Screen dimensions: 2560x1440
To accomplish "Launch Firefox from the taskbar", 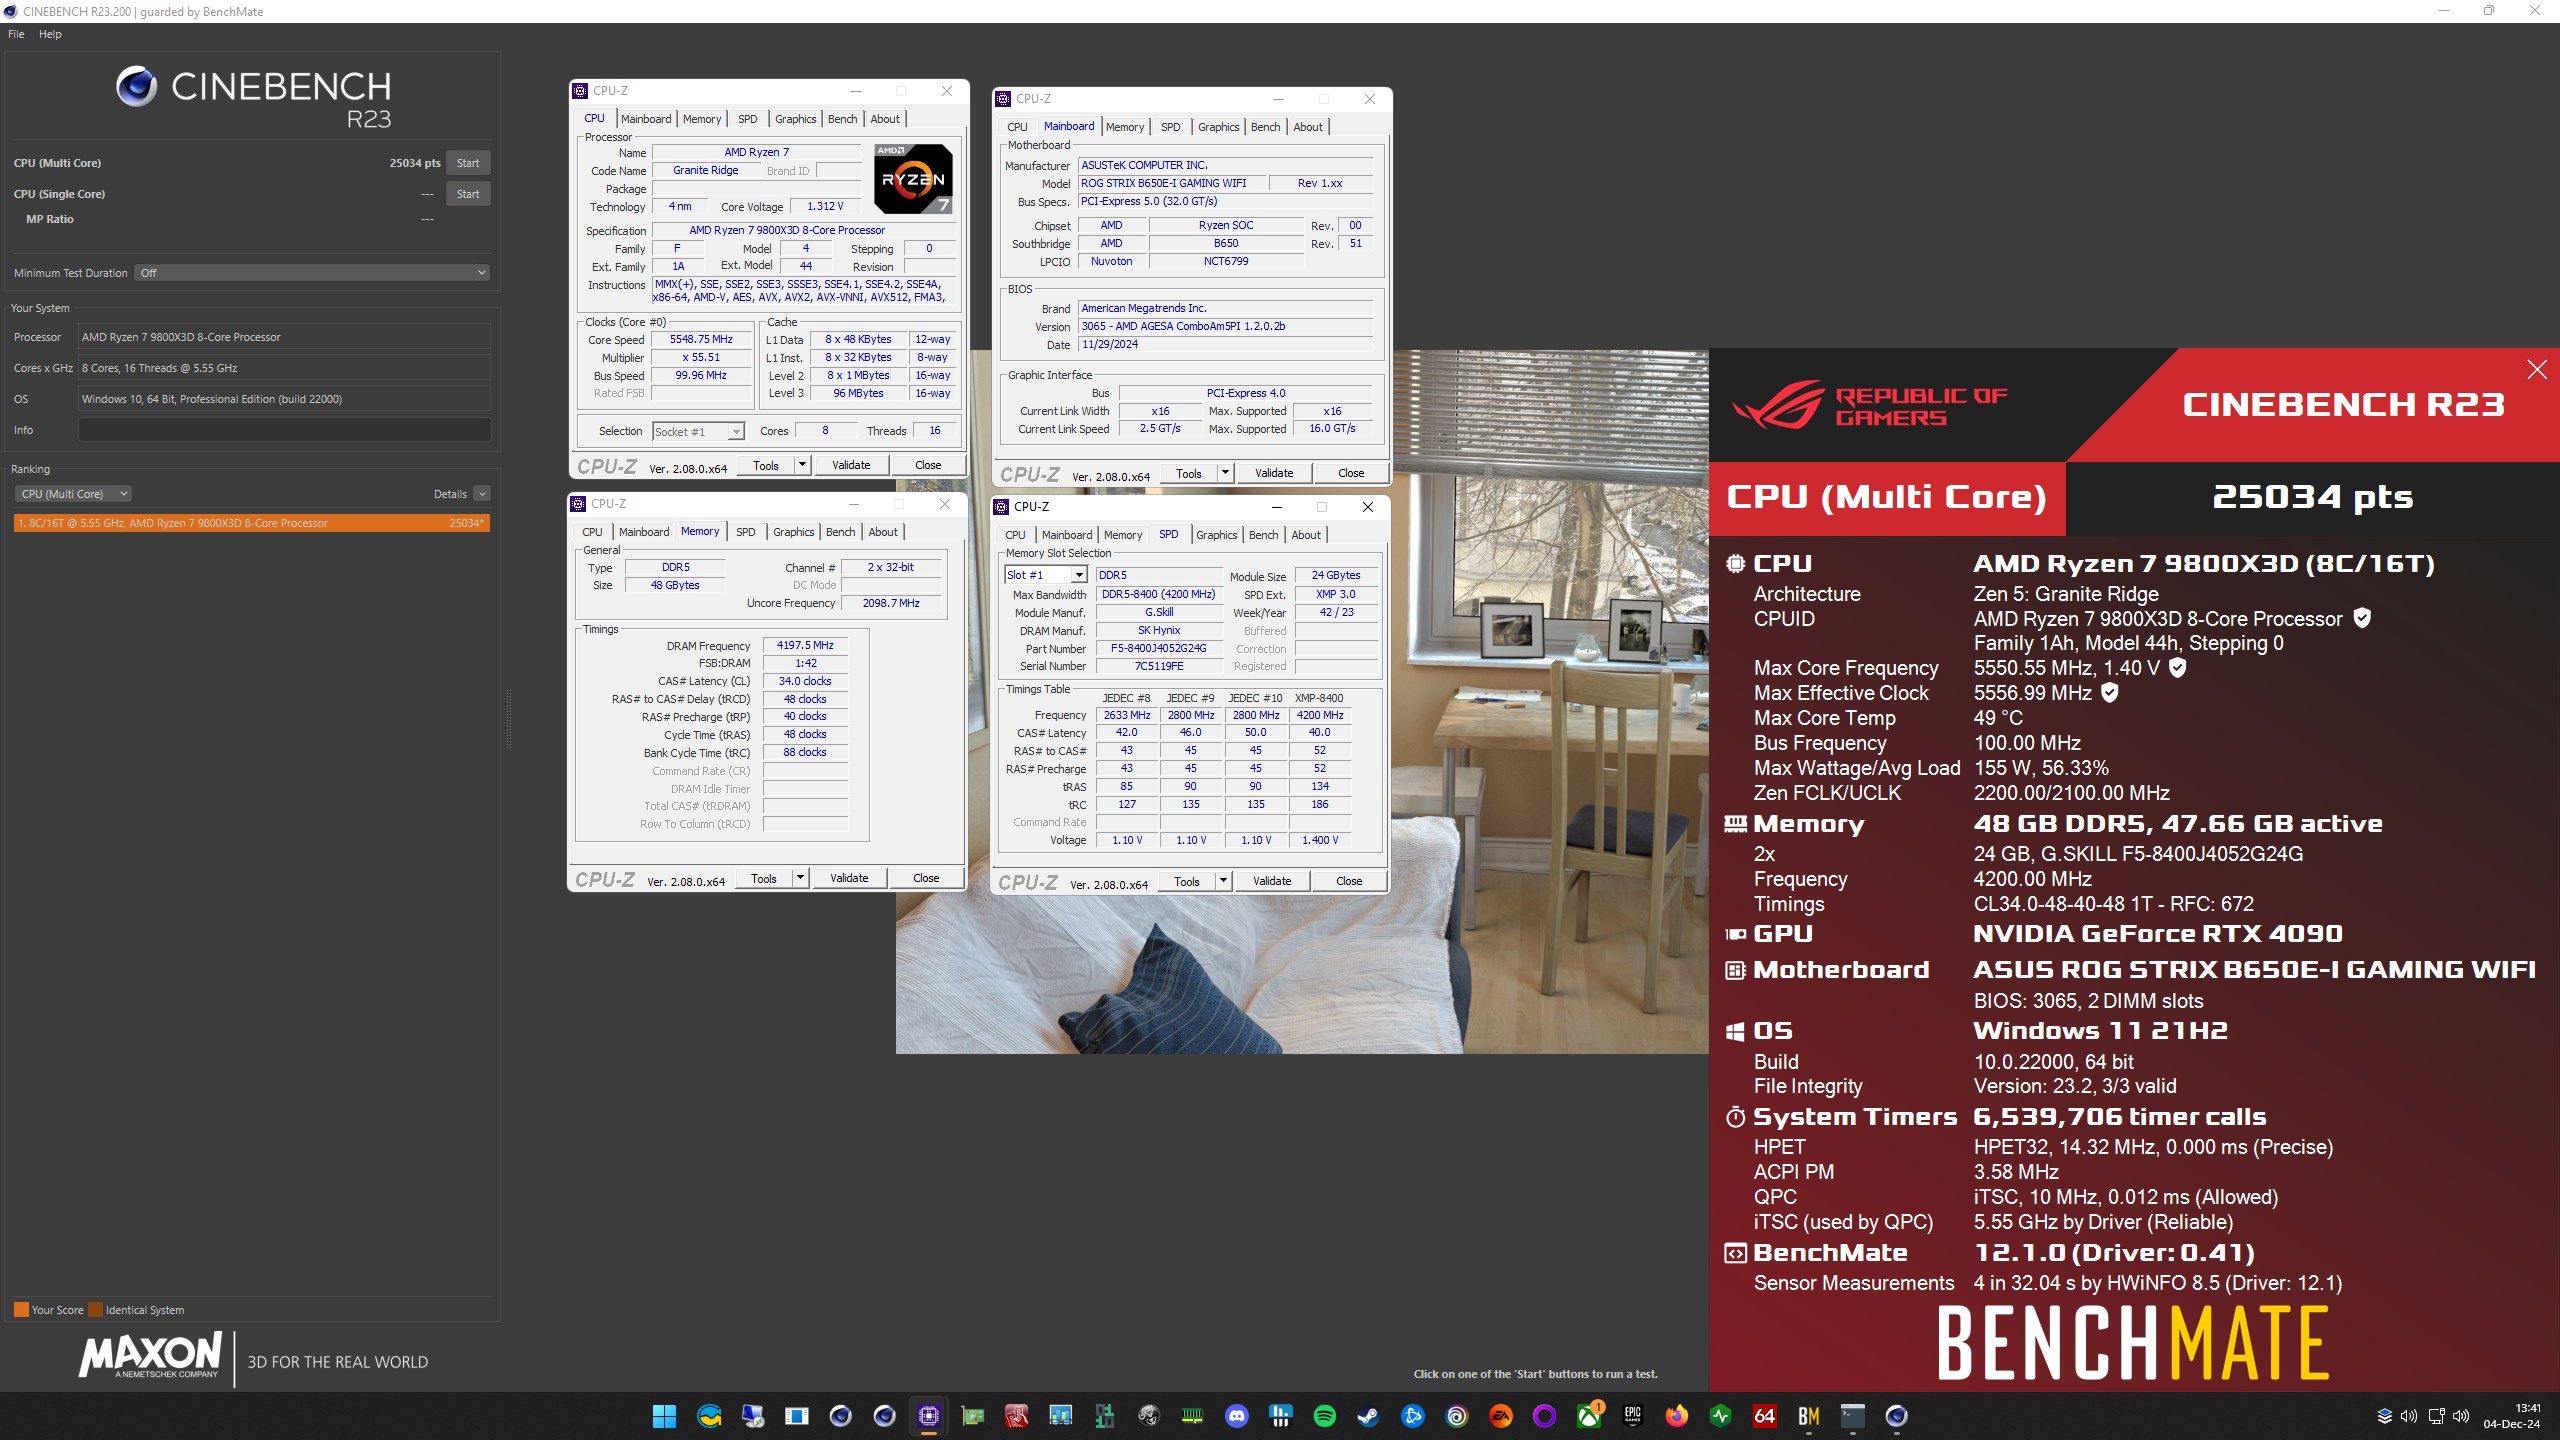I will 1676,1416.
